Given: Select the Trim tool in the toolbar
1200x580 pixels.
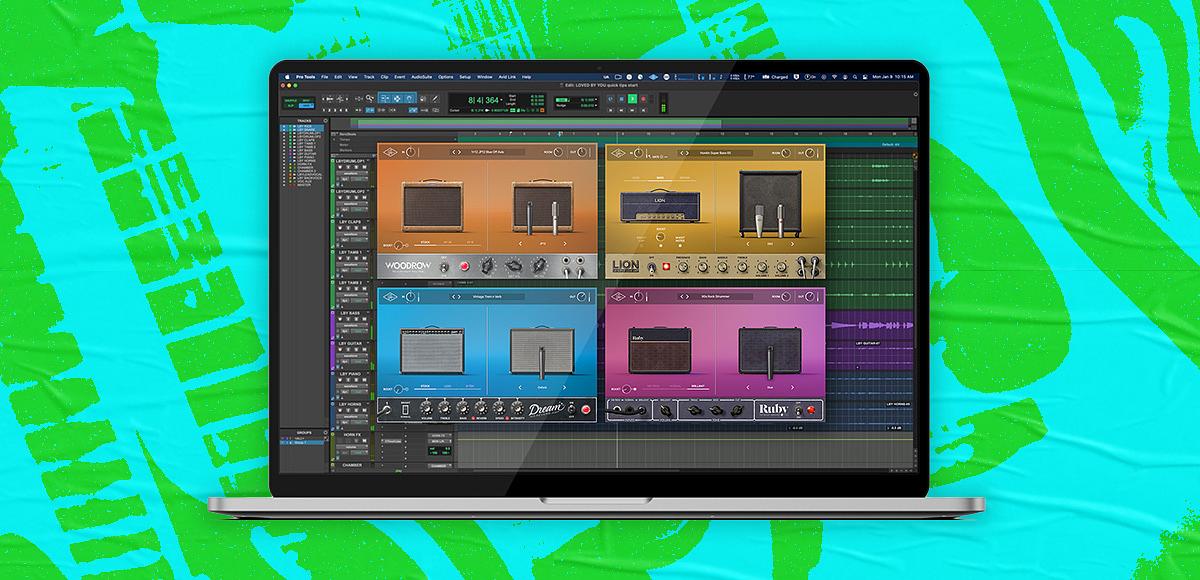Looking at the screenshot, I should 384,98.
